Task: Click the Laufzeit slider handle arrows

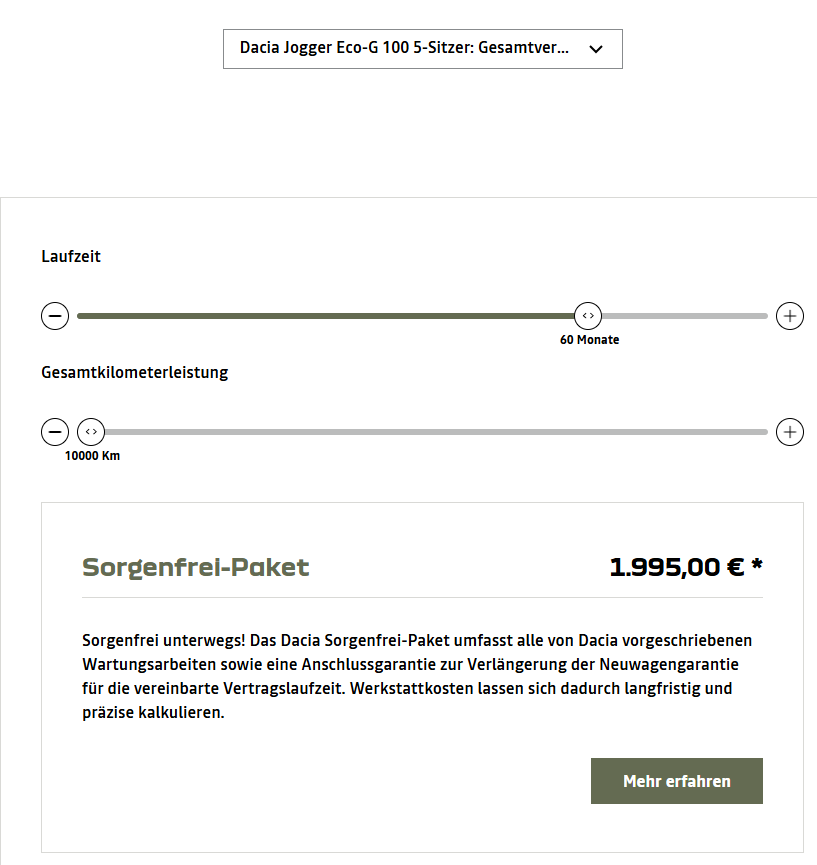Action: point(588,316)
